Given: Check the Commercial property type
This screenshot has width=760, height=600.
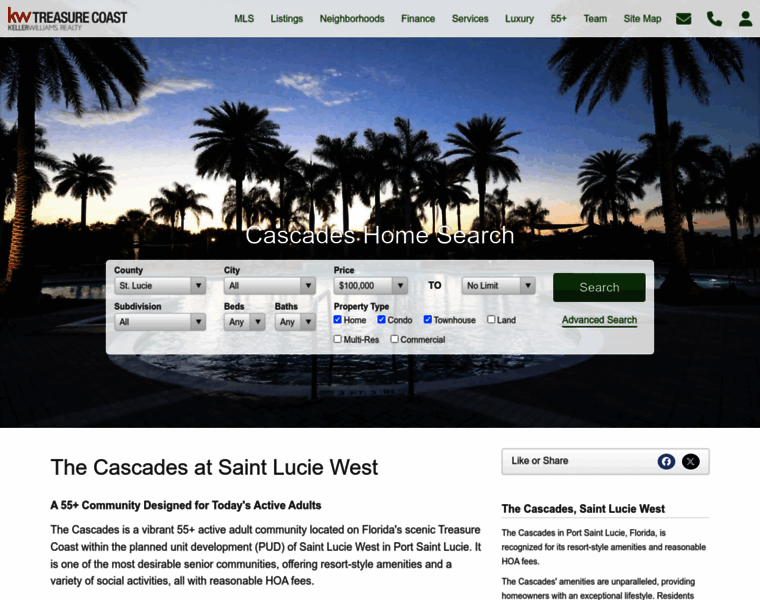Looking at the screenshot, I should click(x=395, y=339).
